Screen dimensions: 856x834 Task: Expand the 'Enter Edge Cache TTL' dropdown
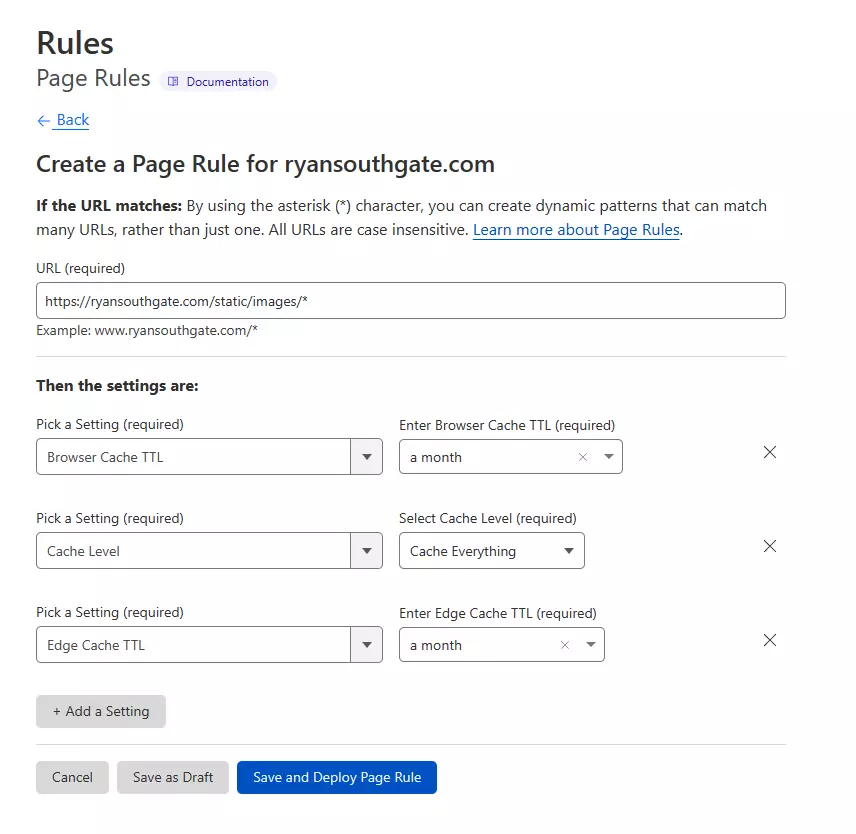click(x=588, y=644)
